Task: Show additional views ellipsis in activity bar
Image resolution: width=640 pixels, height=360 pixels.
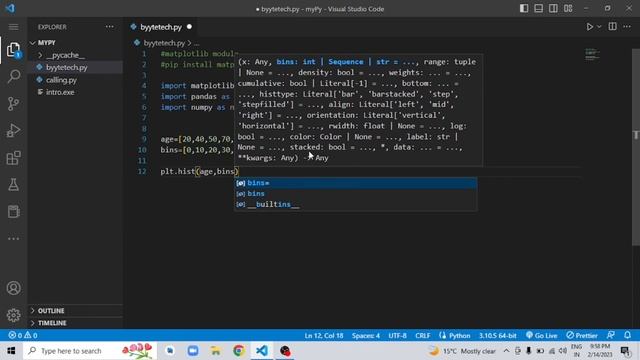Action: tap(13, 239)
